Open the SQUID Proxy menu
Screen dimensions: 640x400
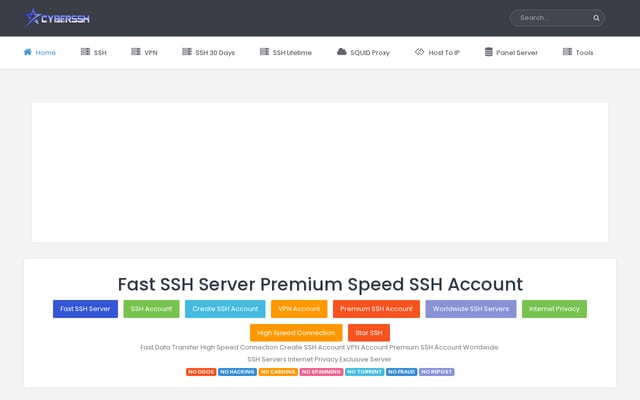(x=363, y=52)
